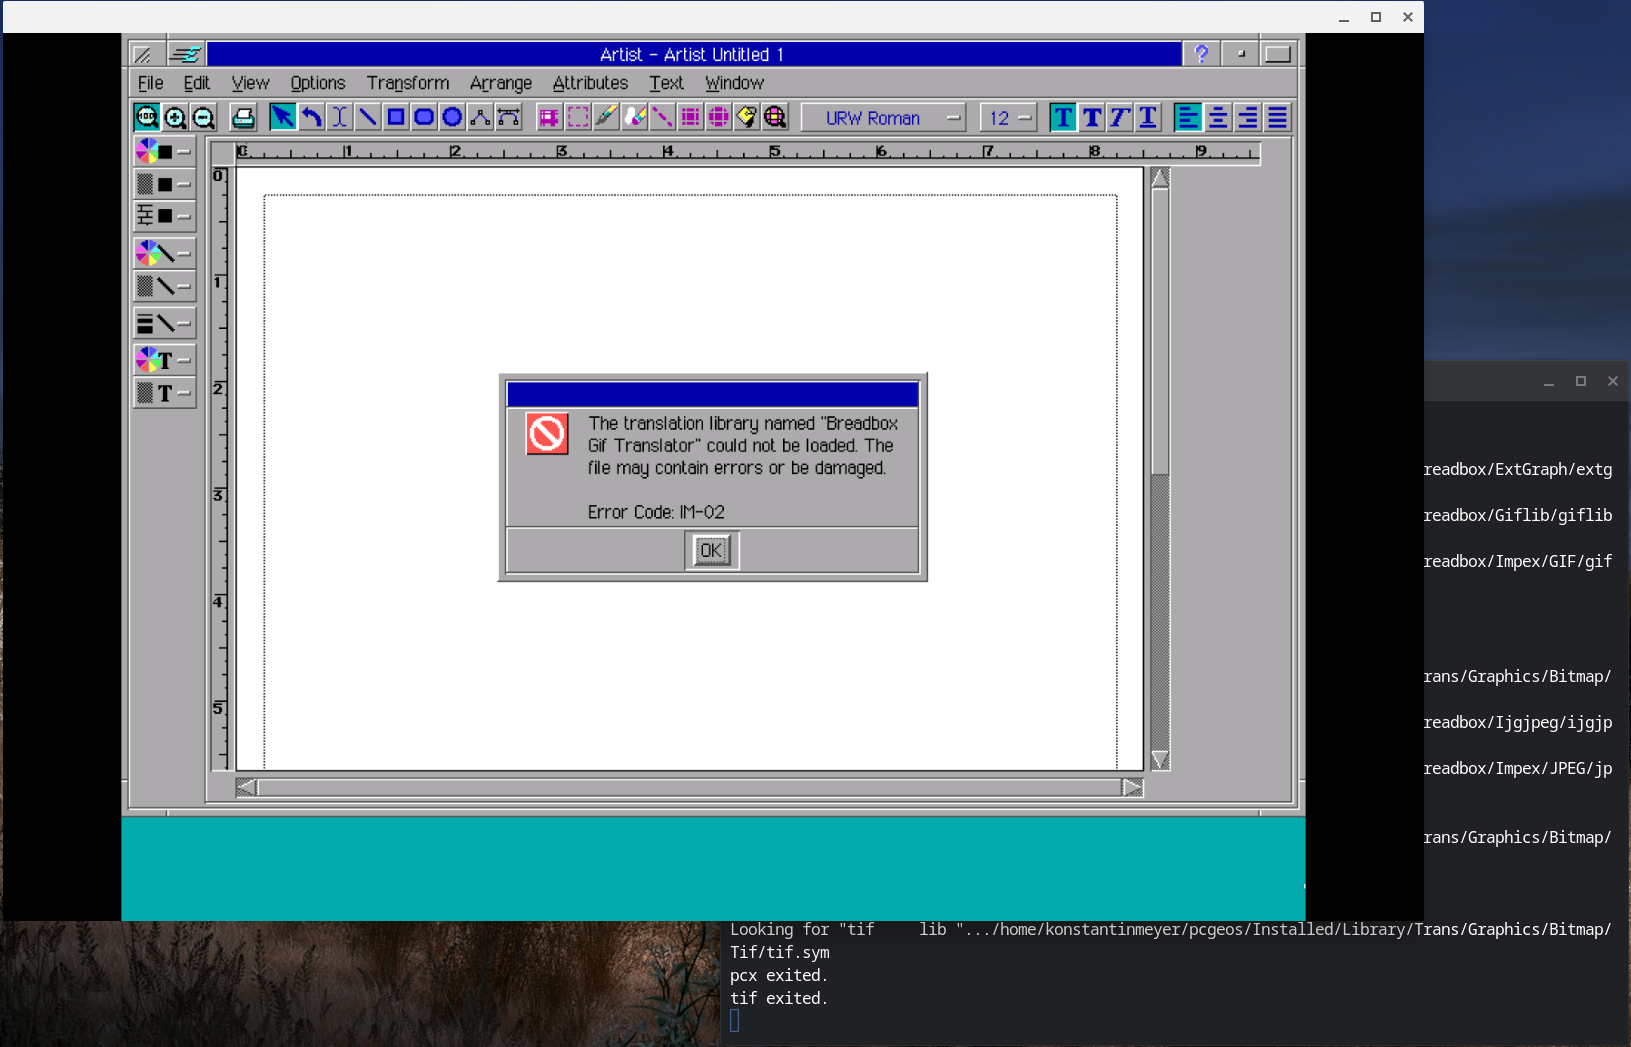Select the bitmap pencil tool
Viewport: 1631px width, 1047px height.
coord(606,117)
